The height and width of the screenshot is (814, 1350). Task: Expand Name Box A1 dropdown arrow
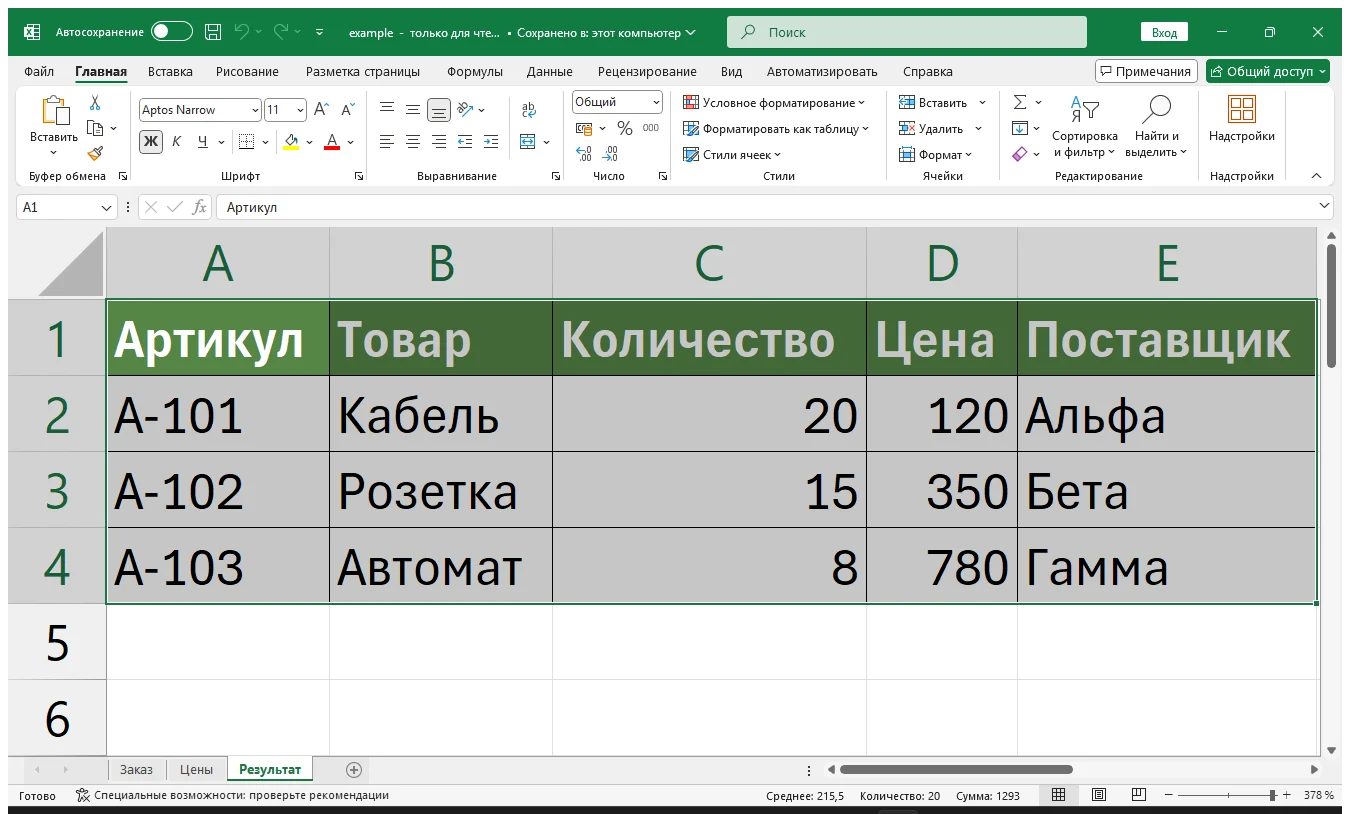pyautogui.click(x=107, y=207)
